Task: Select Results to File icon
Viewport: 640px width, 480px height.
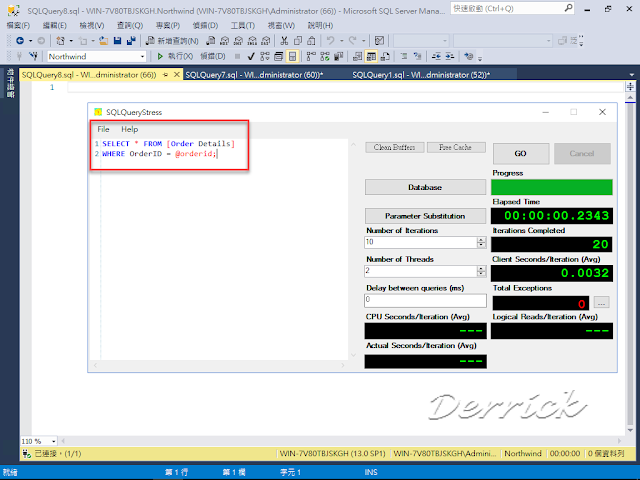Action: pos(385,56)
